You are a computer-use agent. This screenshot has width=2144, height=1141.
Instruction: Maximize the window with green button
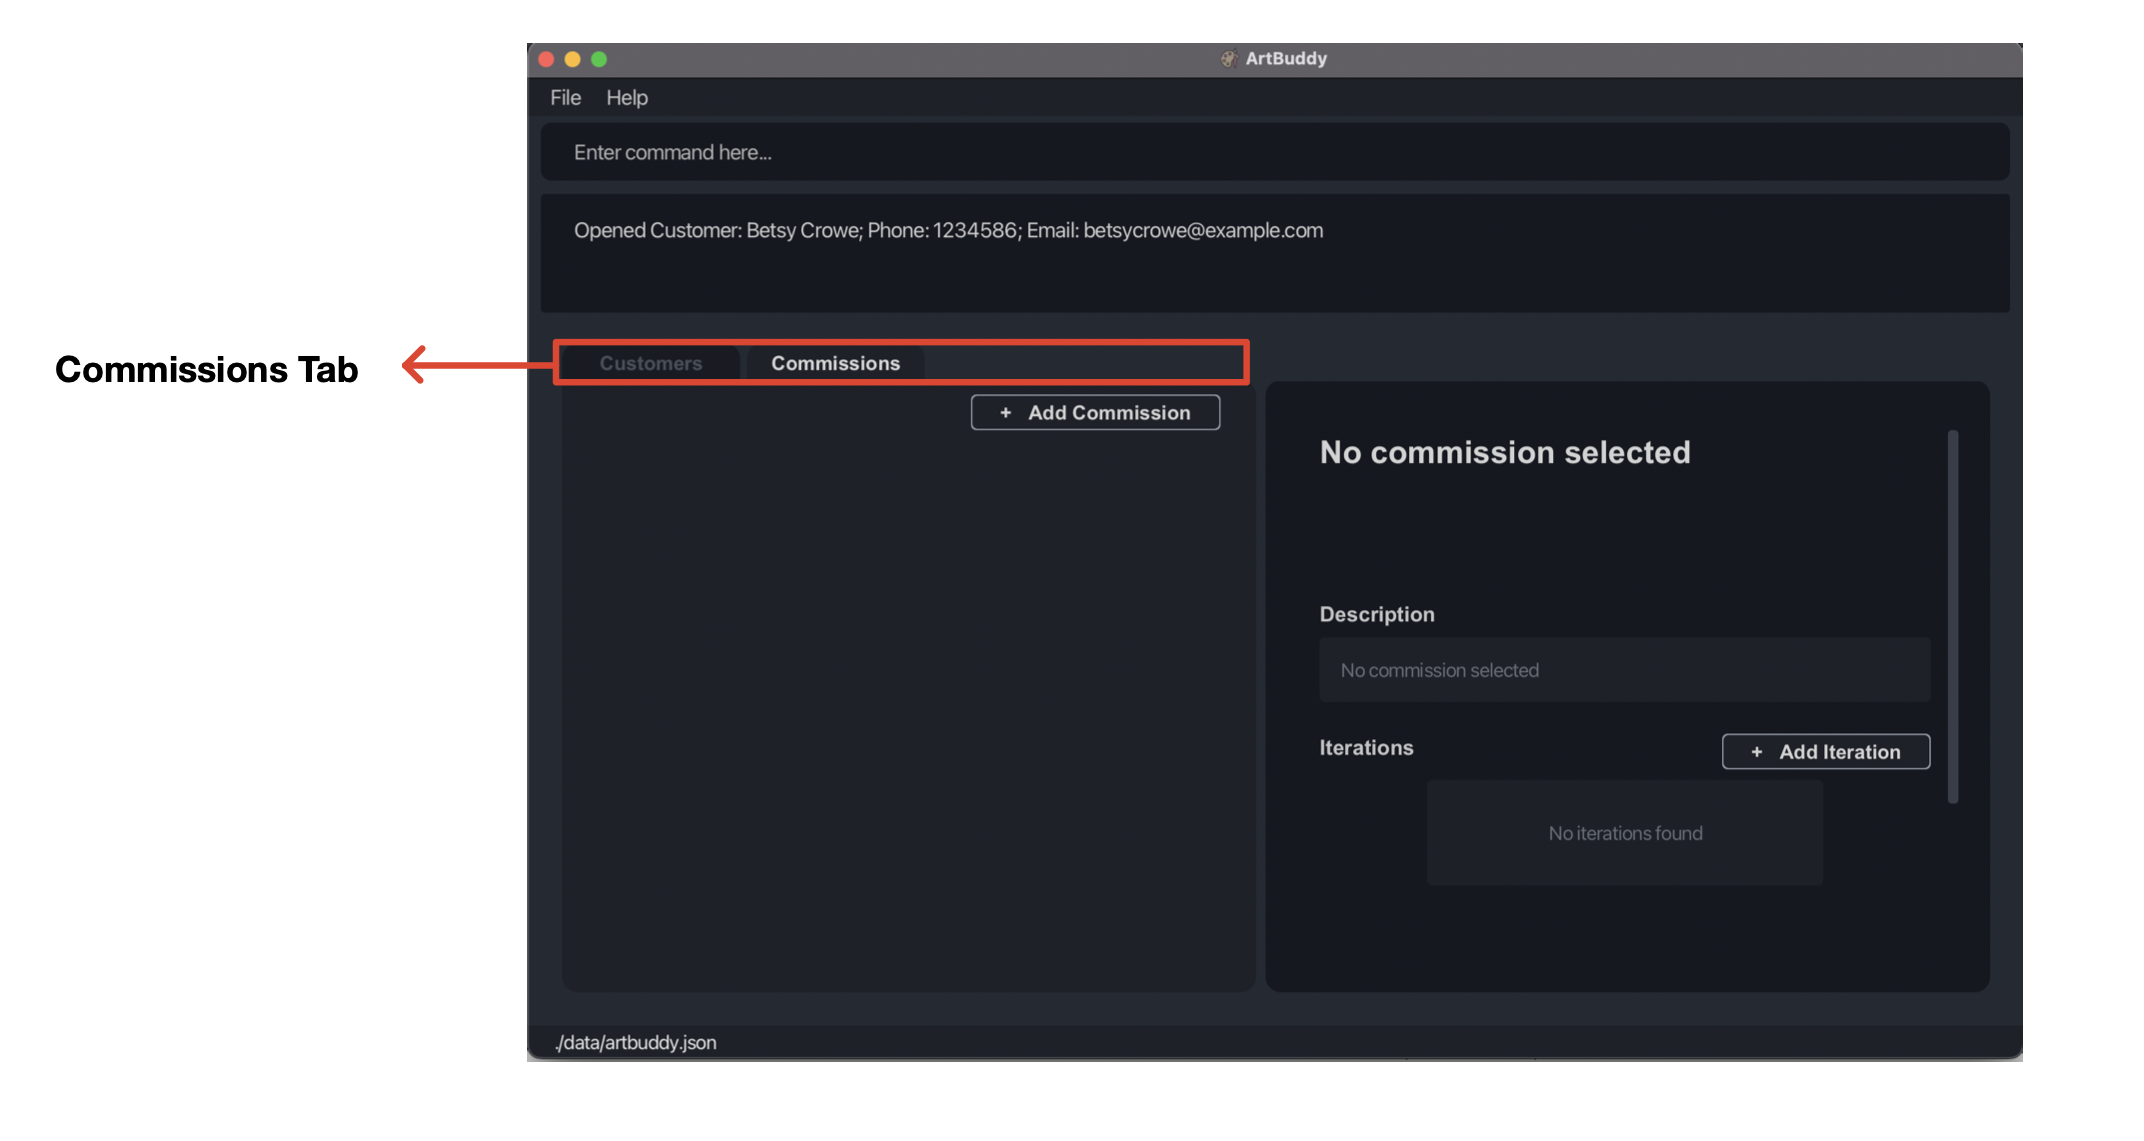pyautogui.click(x=599, y=59)
